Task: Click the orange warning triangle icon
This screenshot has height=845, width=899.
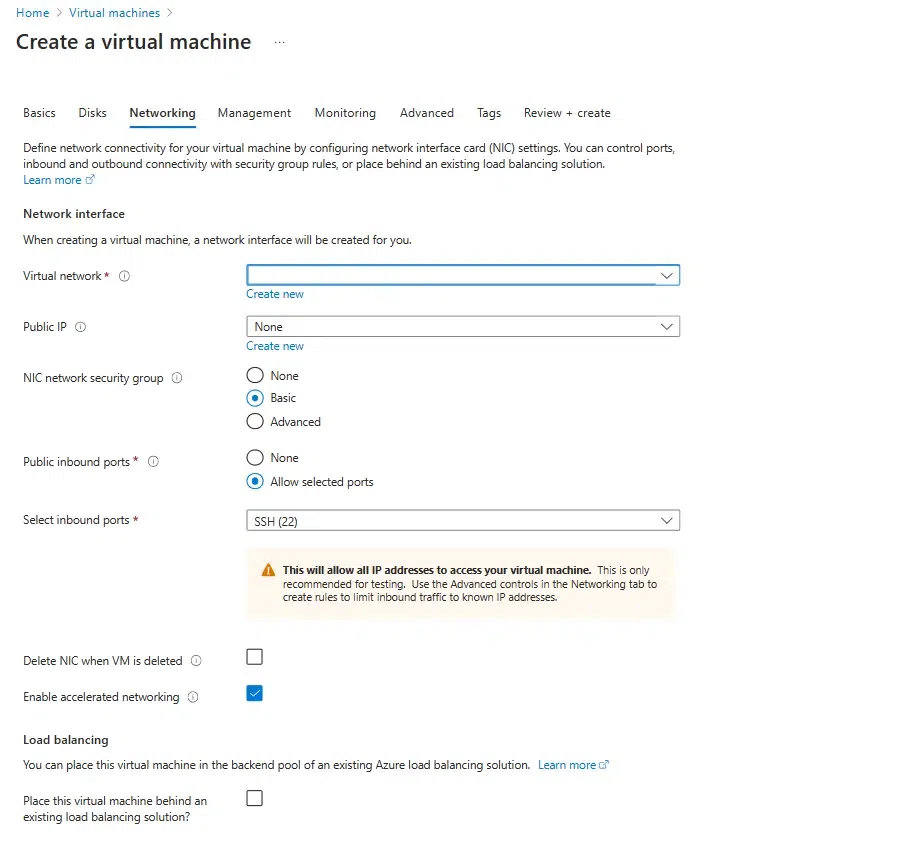Action: tap(268, 570)
